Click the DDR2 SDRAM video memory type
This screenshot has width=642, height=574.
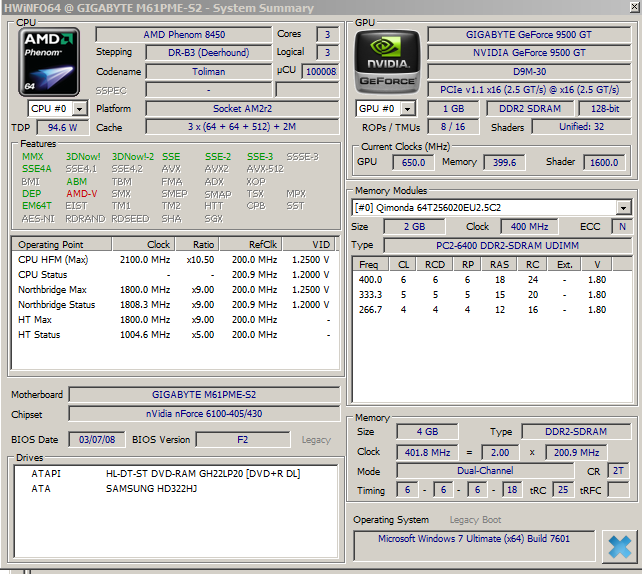(530, 108)
